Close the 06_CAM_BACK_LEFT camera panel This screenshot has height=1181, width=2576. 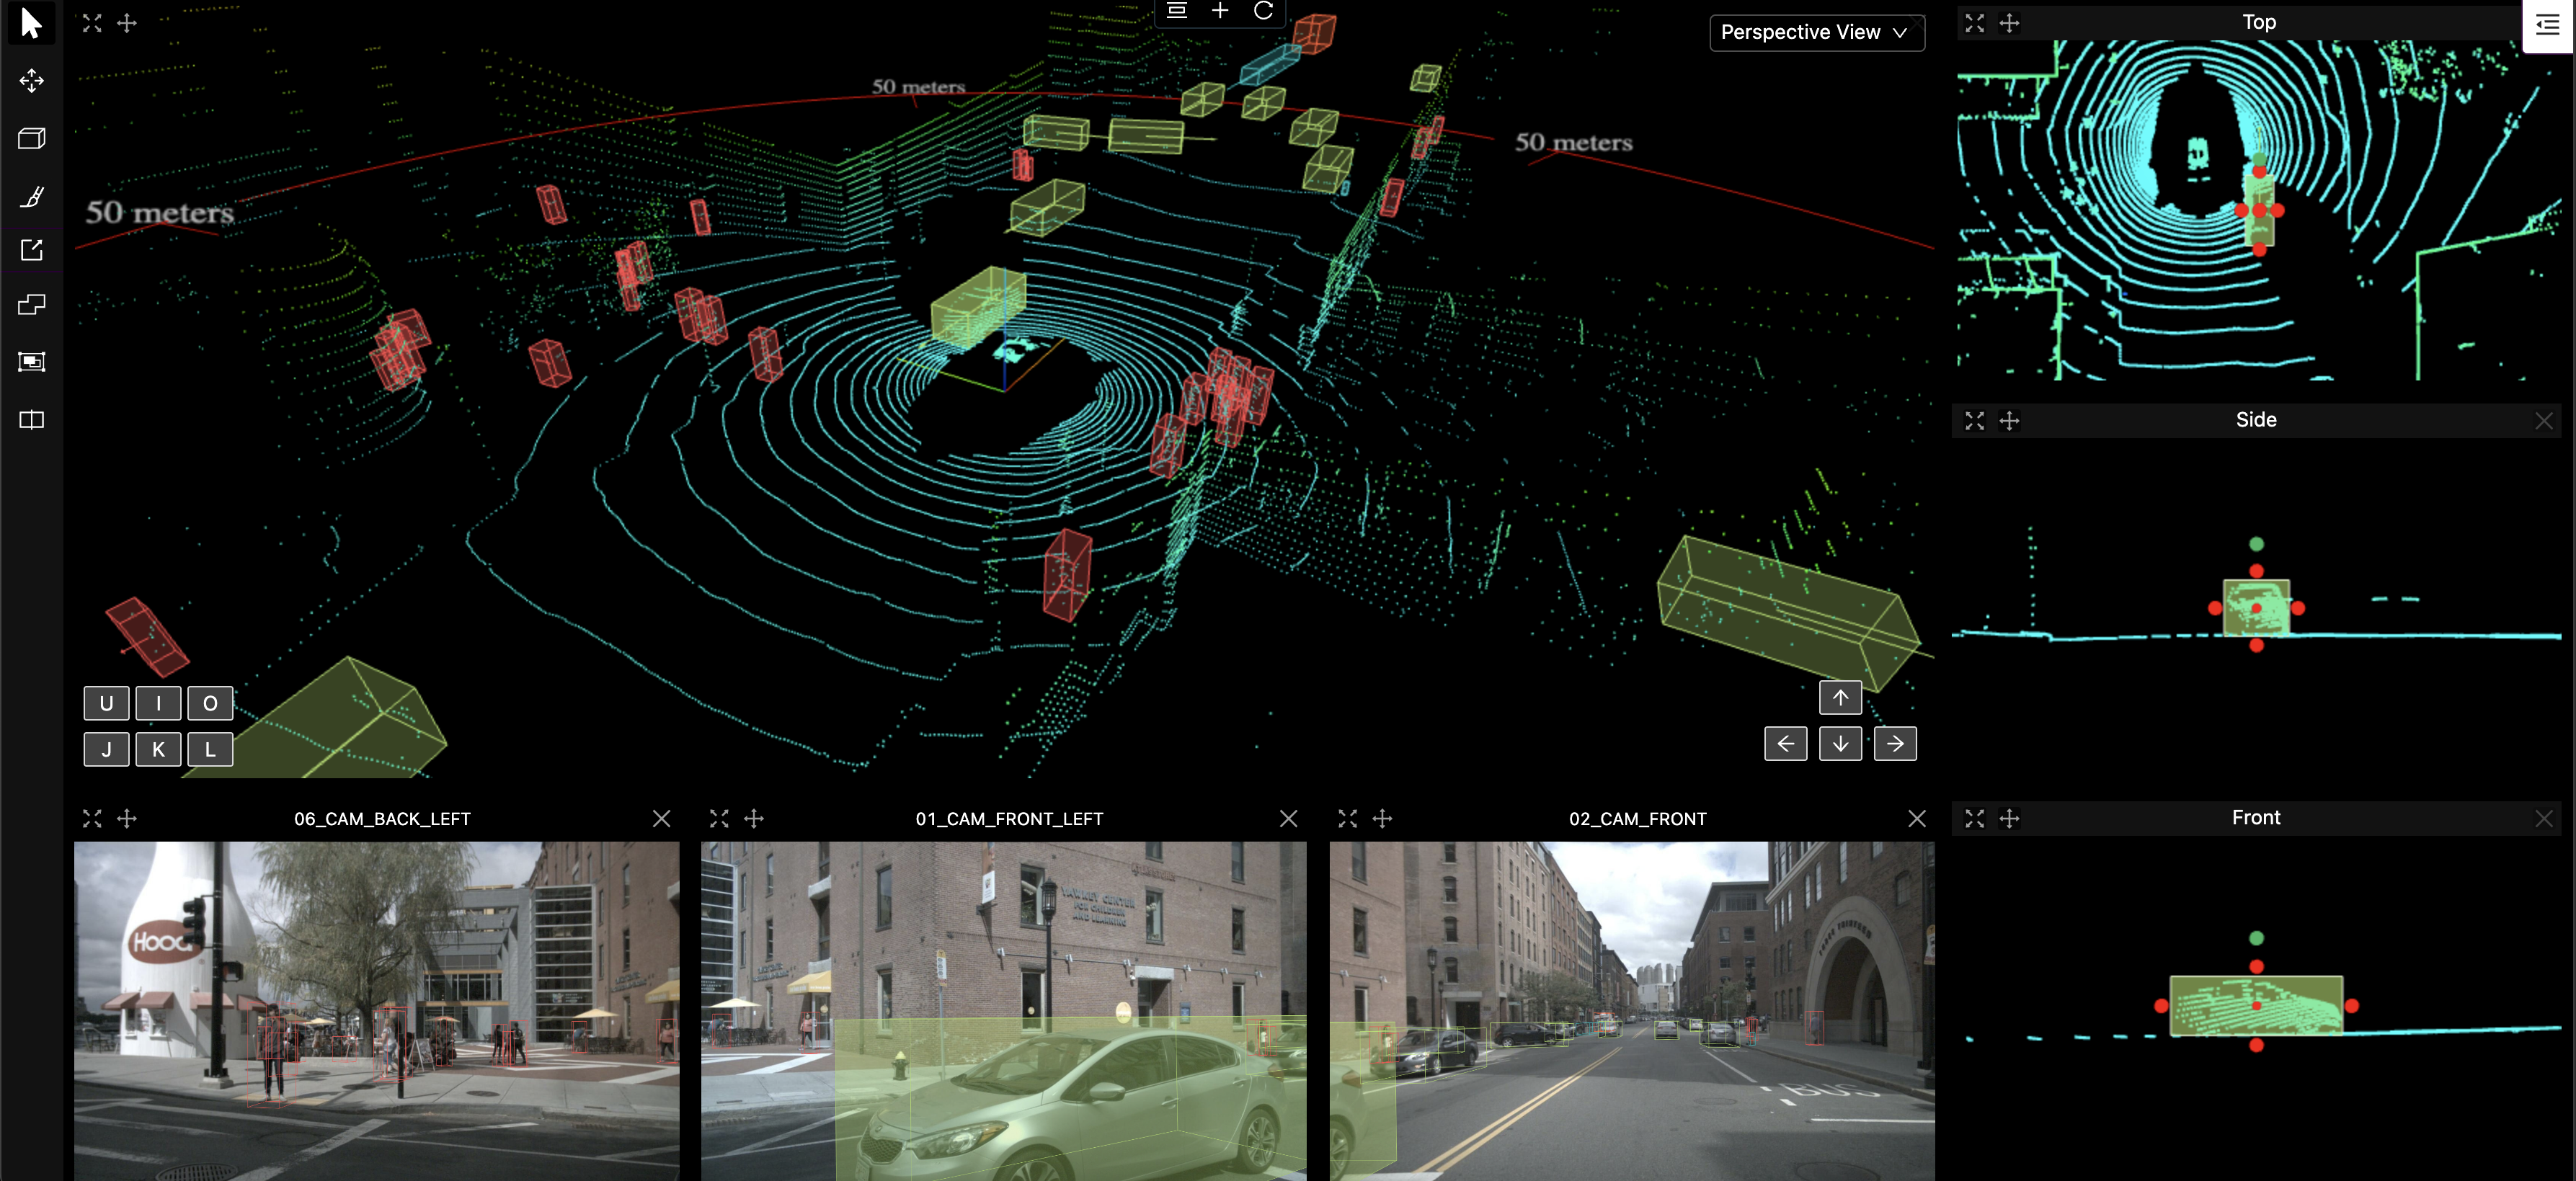(x=661, y=818)
